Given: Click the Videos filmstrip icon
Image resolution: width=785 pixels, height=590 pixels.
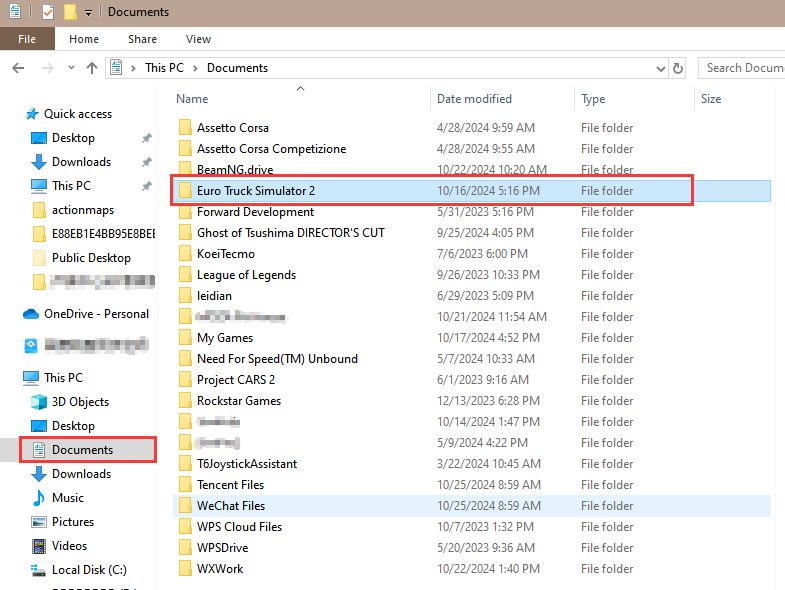Looking at the screenshot, I should [x=39, y=546].
